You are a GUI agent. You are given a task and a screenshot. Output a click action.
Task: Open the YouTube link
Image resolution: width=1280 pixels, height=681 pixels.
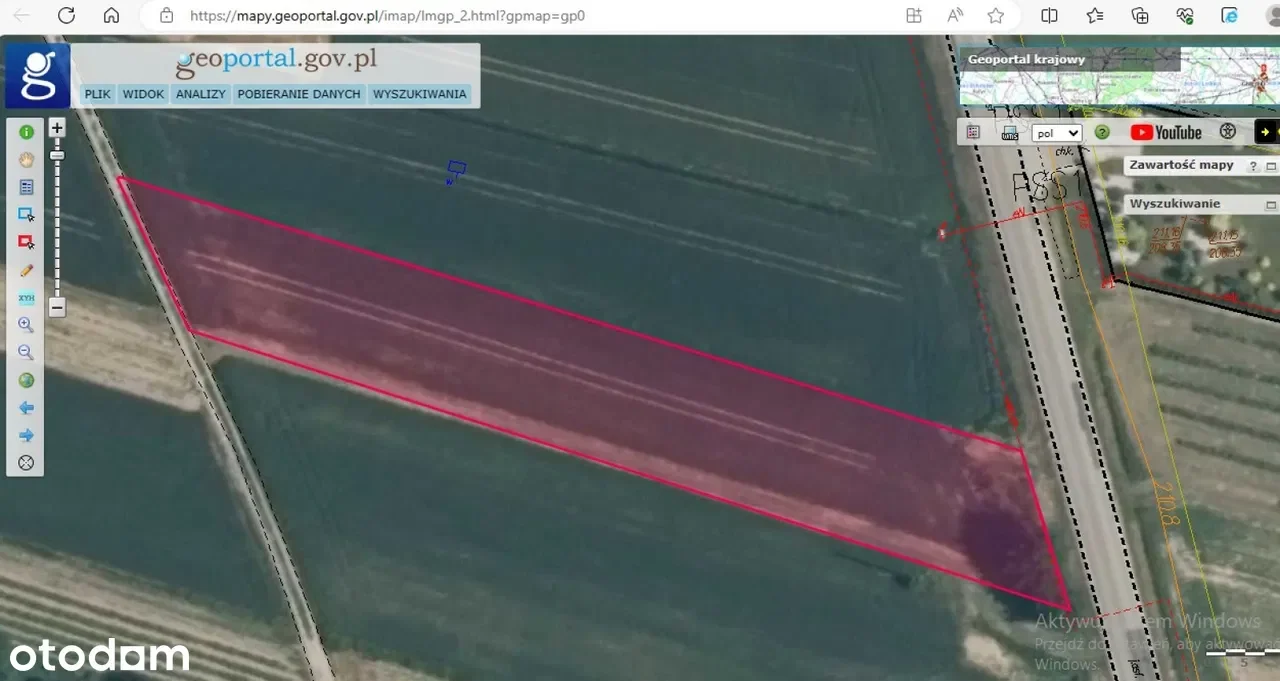[1166, 132]
